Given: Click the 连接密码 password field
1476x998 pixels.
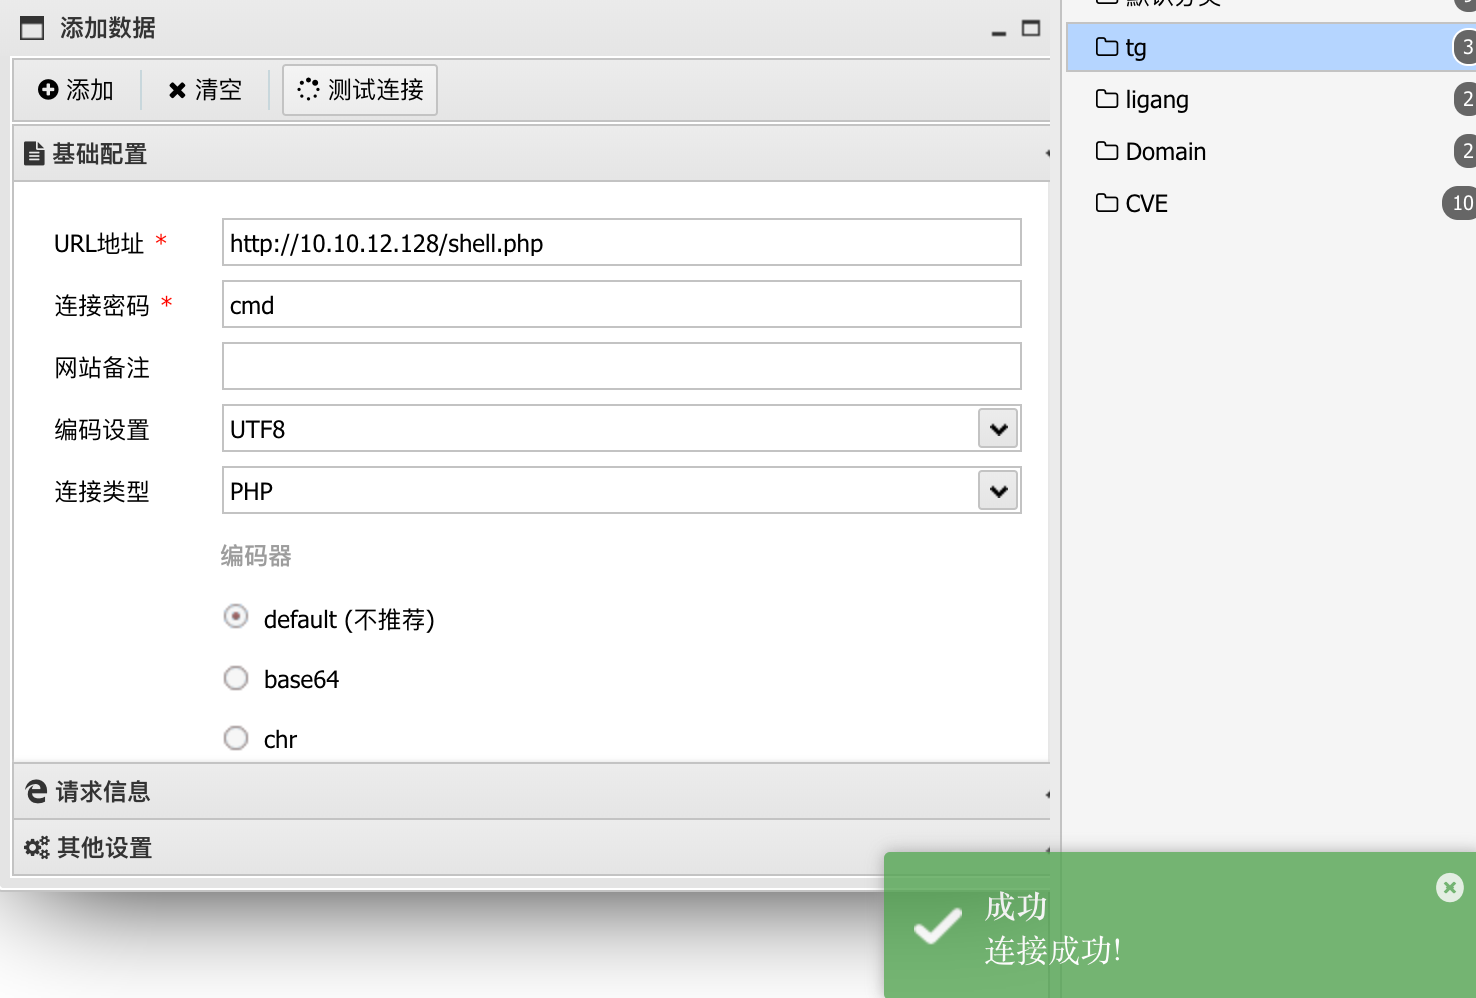Looking at the screenshot, I should coord(621,305).
